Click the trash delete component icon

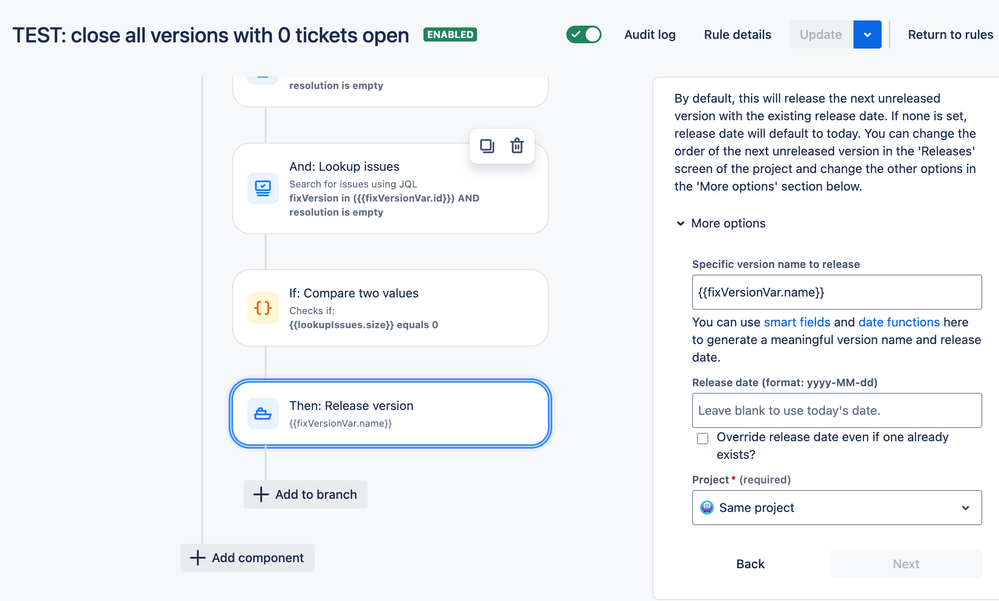pyautogui.click(x=517, y=146)
